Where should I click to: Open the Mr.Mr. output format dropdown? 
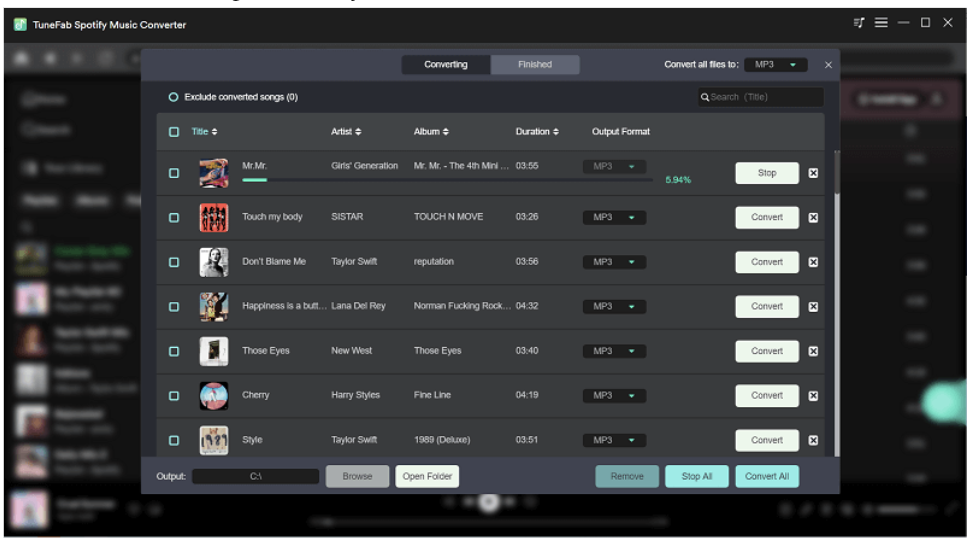[x=614, y=166]
